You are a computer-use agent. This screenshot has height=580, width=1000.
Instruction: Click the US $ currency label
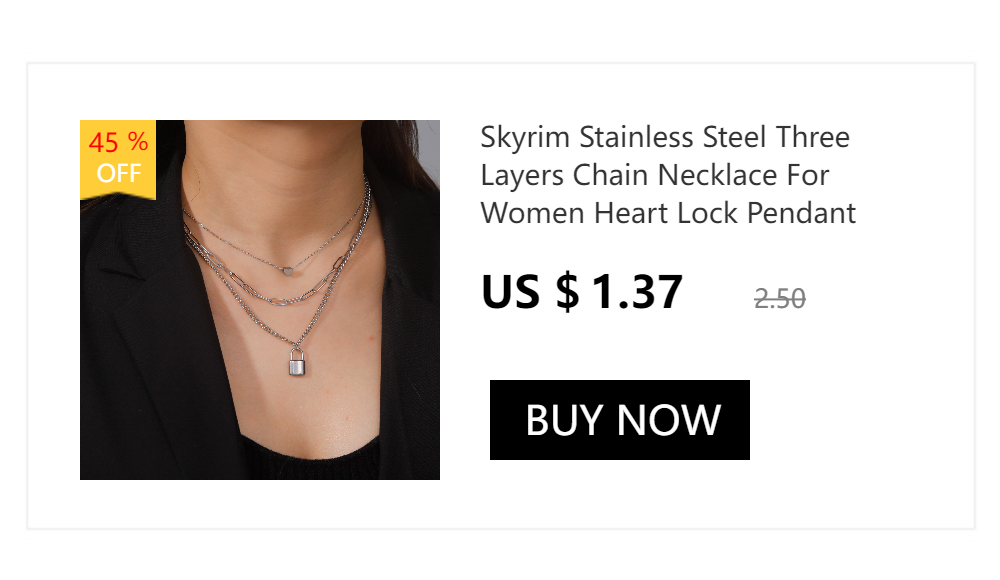(530, 292)
